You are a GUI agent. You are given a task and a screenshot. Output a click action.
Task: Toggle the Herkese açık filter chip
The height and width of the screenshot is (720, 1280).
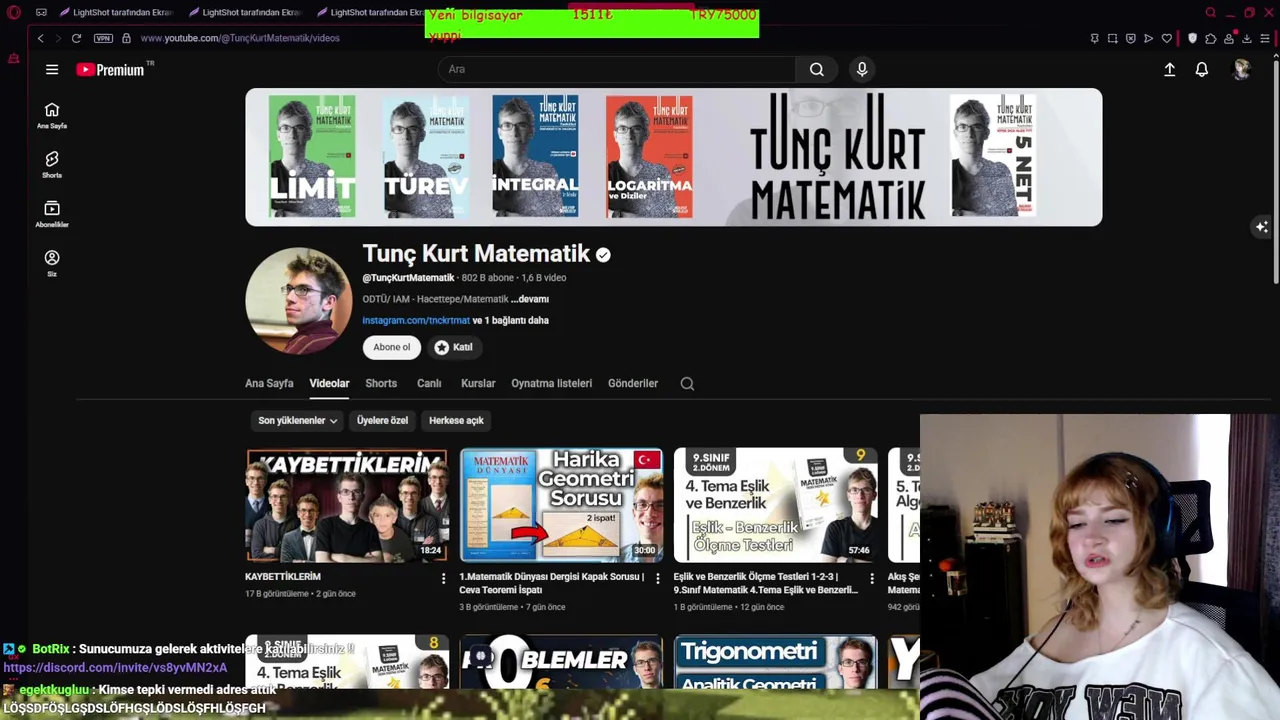coord(456,421)
